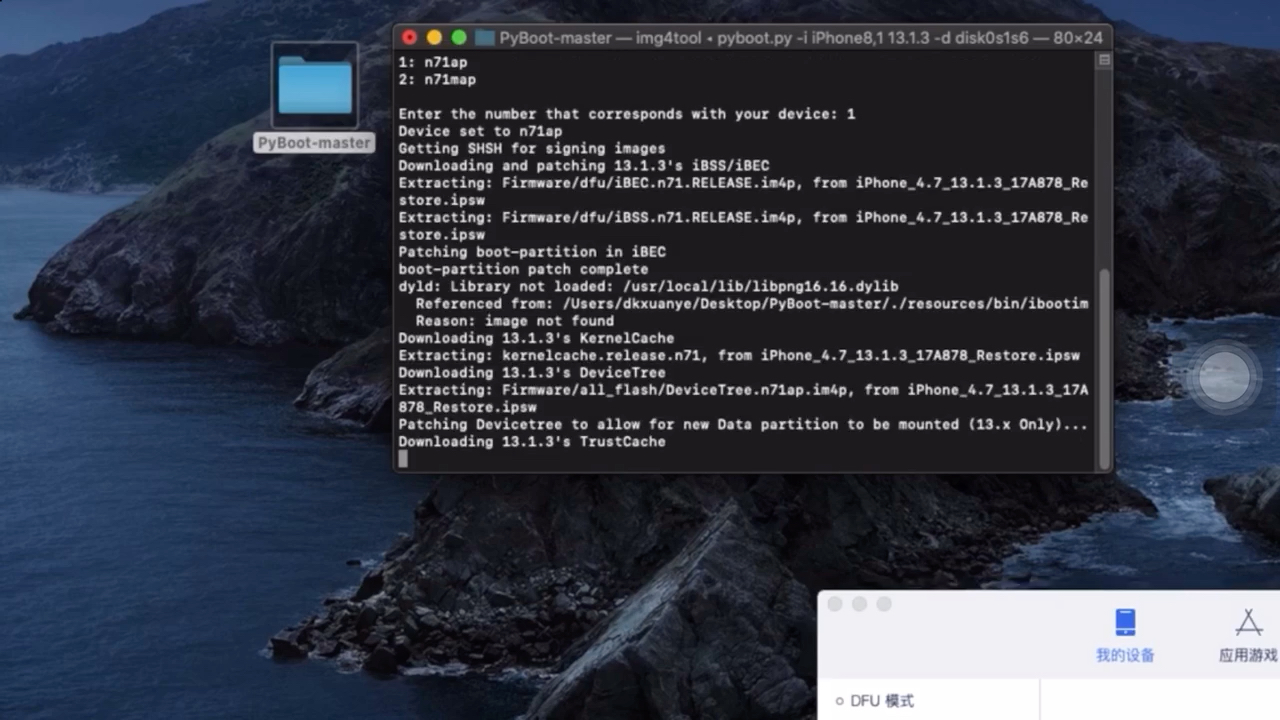Click 'Enter the number that corresponds' prompt line

(627, 114)
